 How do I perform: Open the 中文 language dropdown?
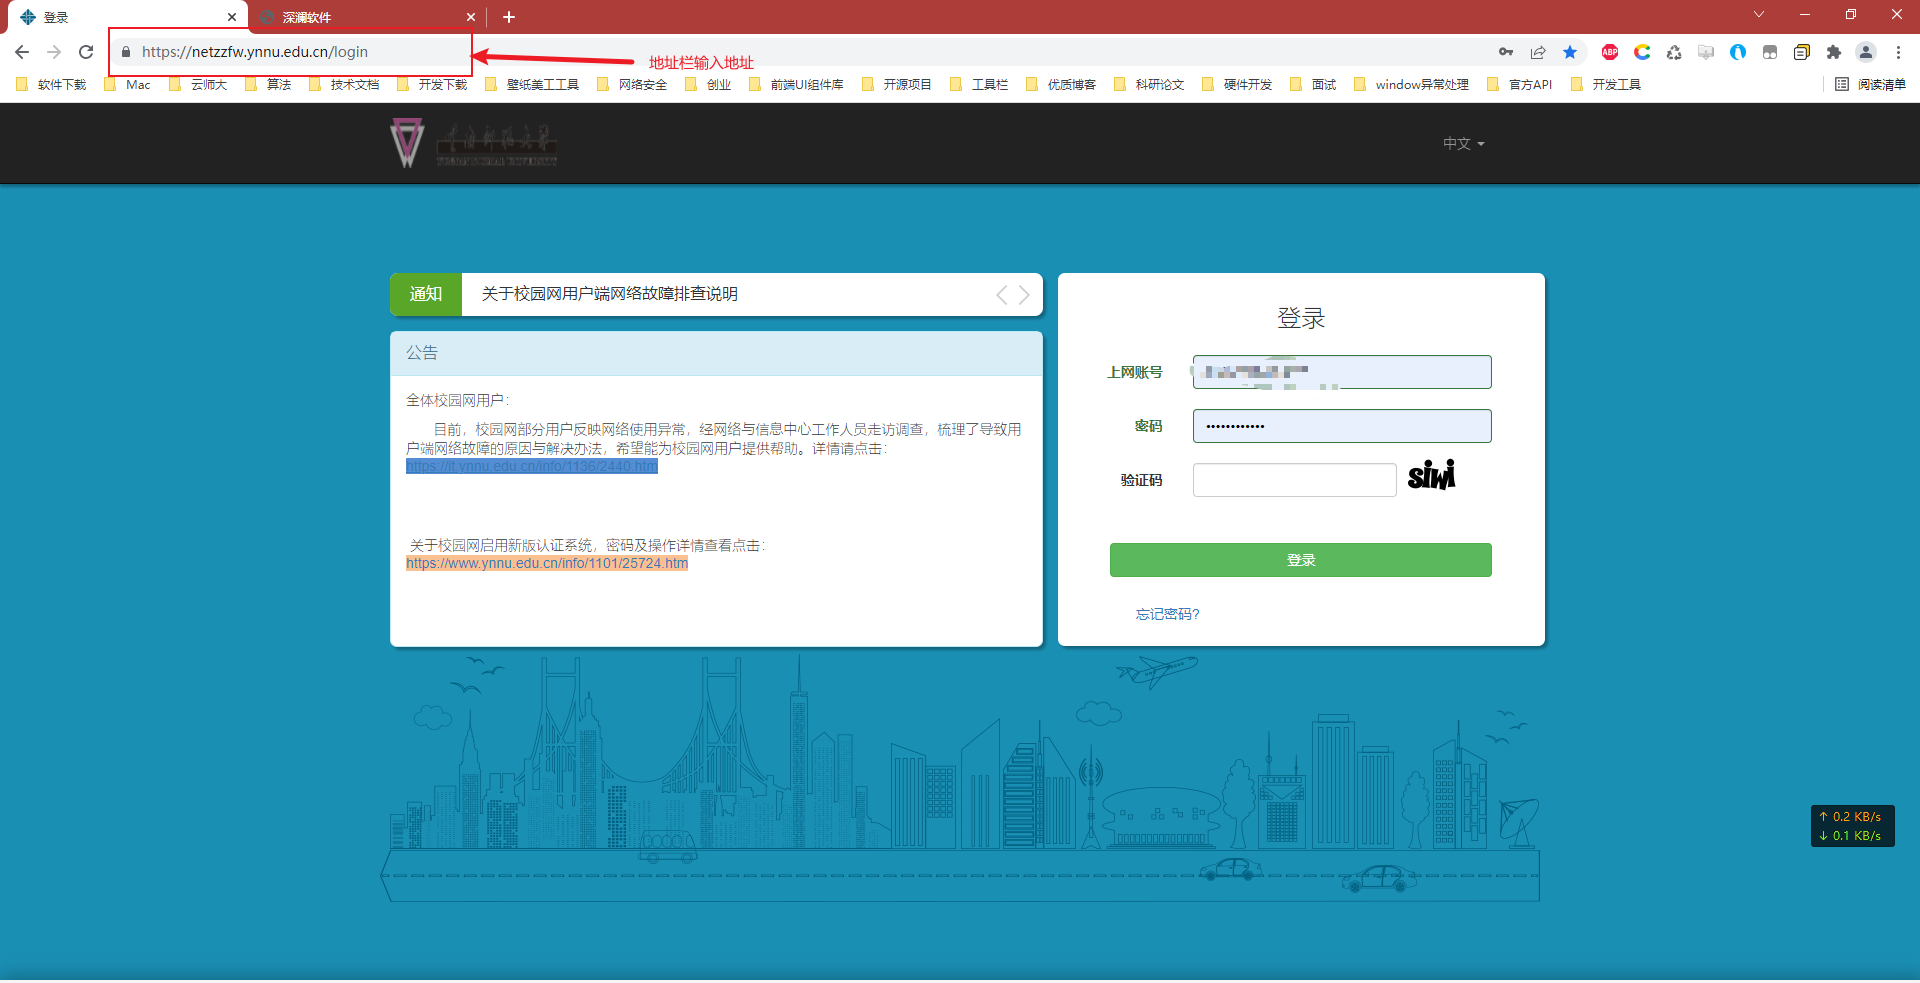(1461, 143)
